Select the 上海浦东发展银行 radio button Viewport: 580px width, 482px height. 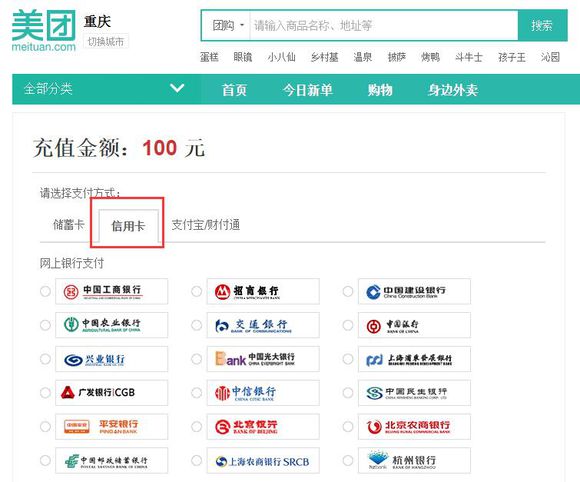pos(348,359)
